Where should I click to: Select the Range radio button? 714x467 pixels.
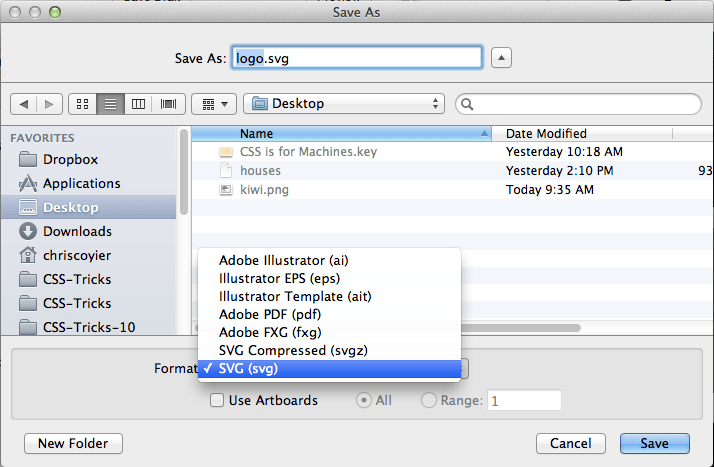[x=429, y=401]
